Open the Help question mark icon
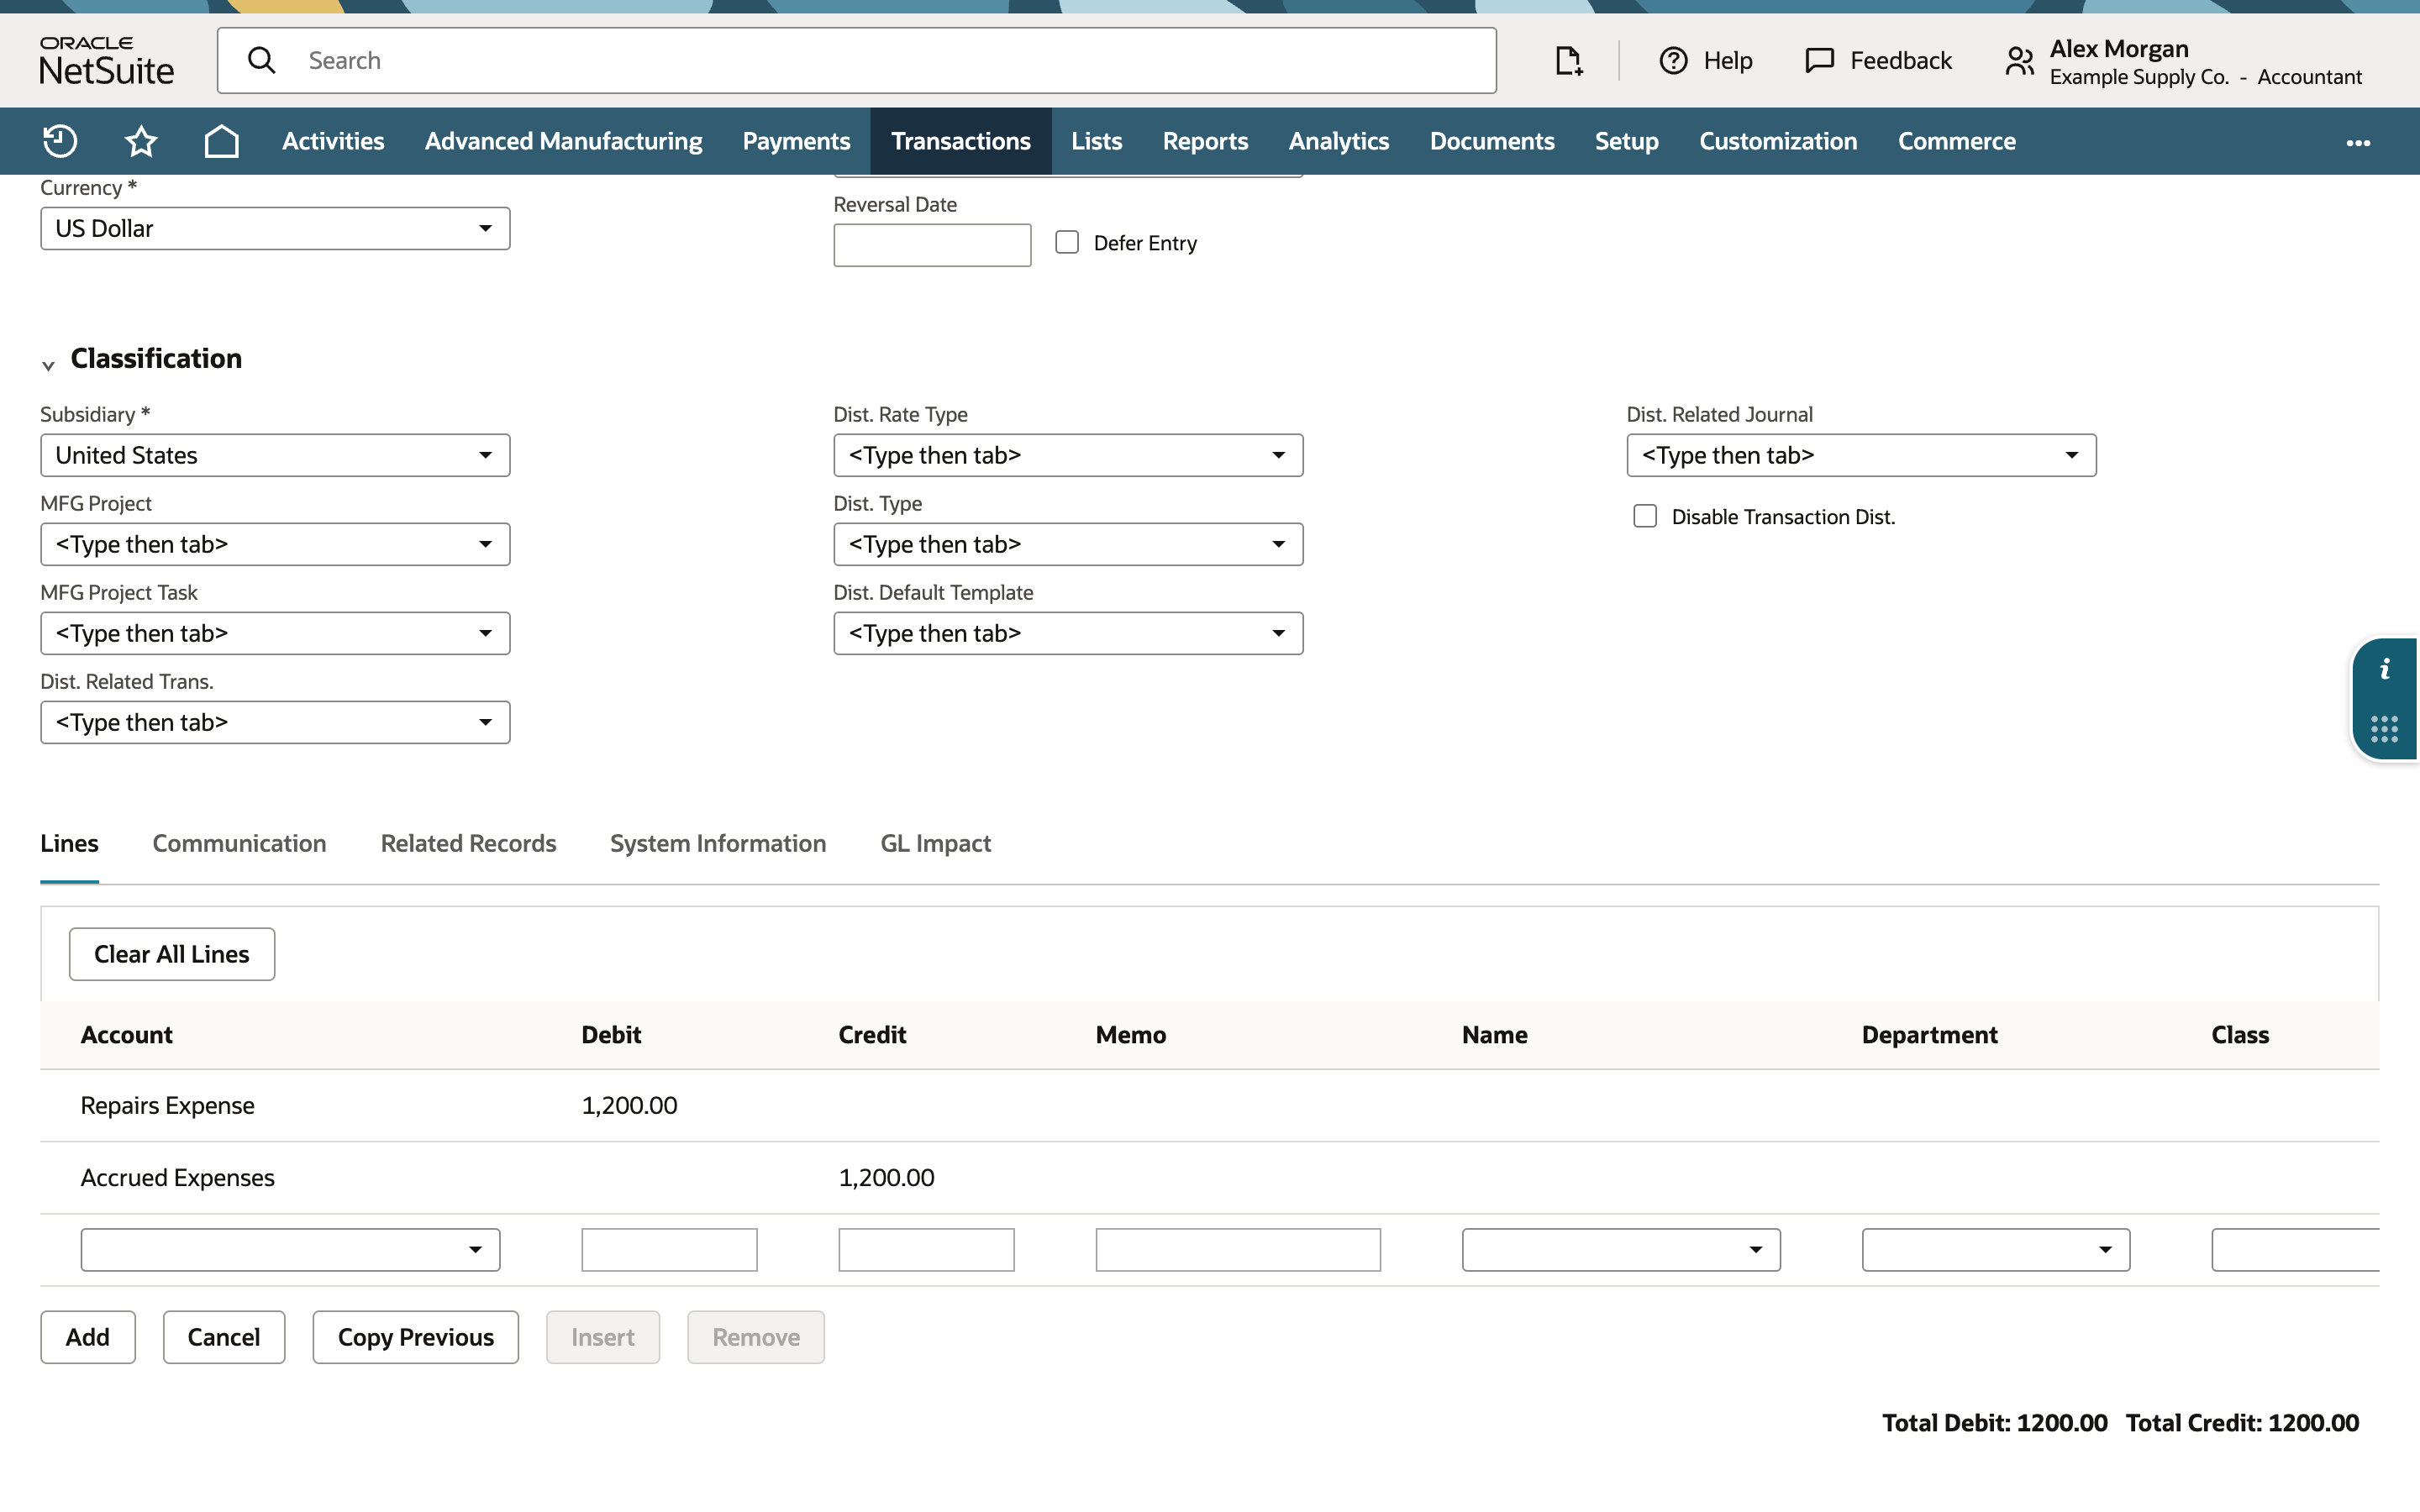The width and height of the screenshot is (2420, 1512). (x=1673, y=61)
